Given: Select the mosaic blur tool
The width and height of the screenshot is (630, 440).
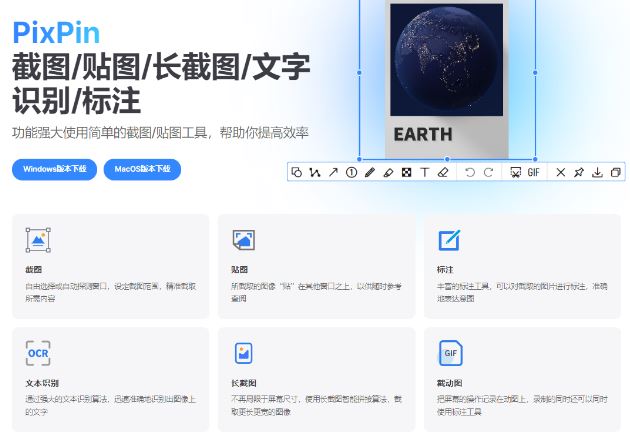Looking at the screenshot, I should pos(407,172).
